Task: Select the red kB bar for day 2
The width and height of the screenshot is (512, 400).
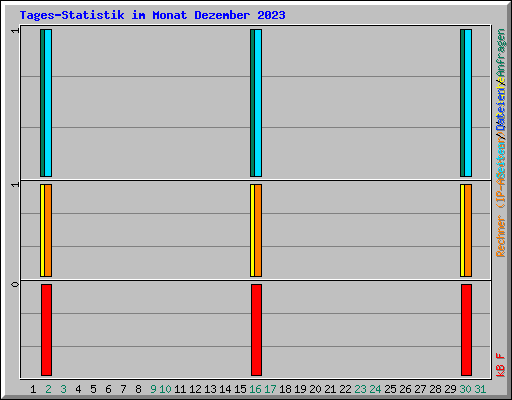Action: (46, 330)
